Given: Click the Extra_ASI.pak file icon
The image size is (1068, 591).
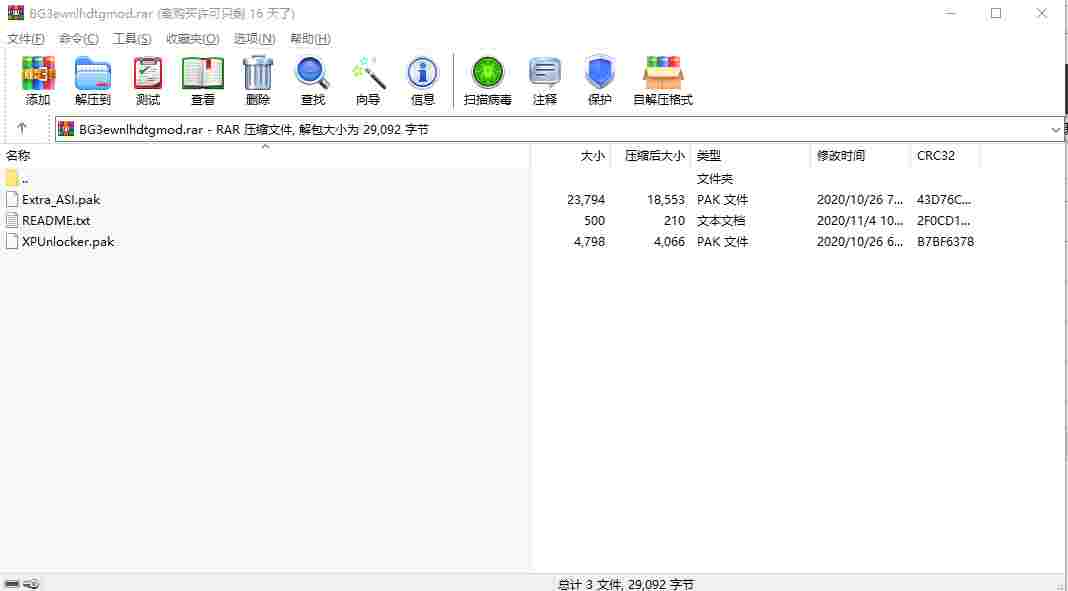Looking at the screenshot, I should (x=12, y=199).
